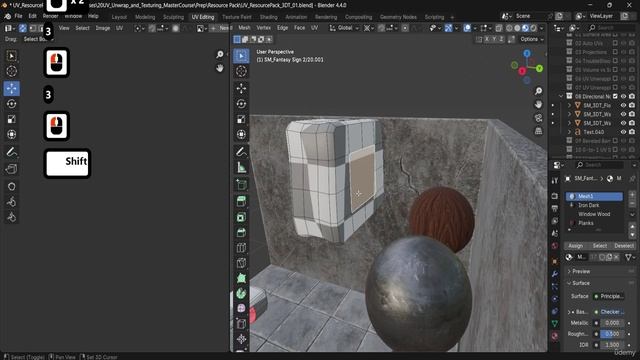Click the Select material button
The width and height of the screenshot is (640, 360).
pos(600,246)
